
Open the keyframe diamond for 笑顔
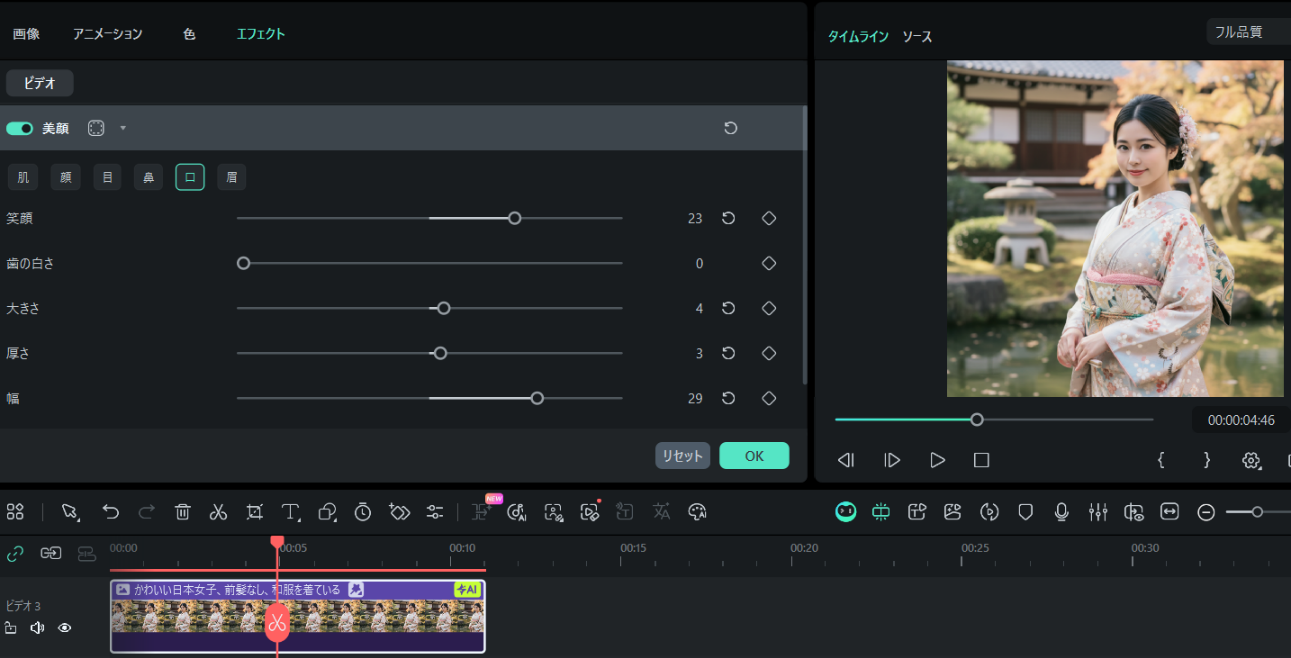coord(769,217)
